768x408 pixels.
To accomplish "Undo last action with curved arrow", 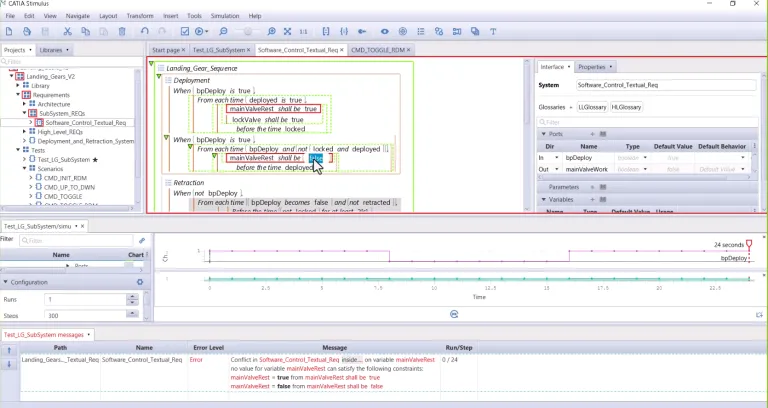I will coord(144,31).
